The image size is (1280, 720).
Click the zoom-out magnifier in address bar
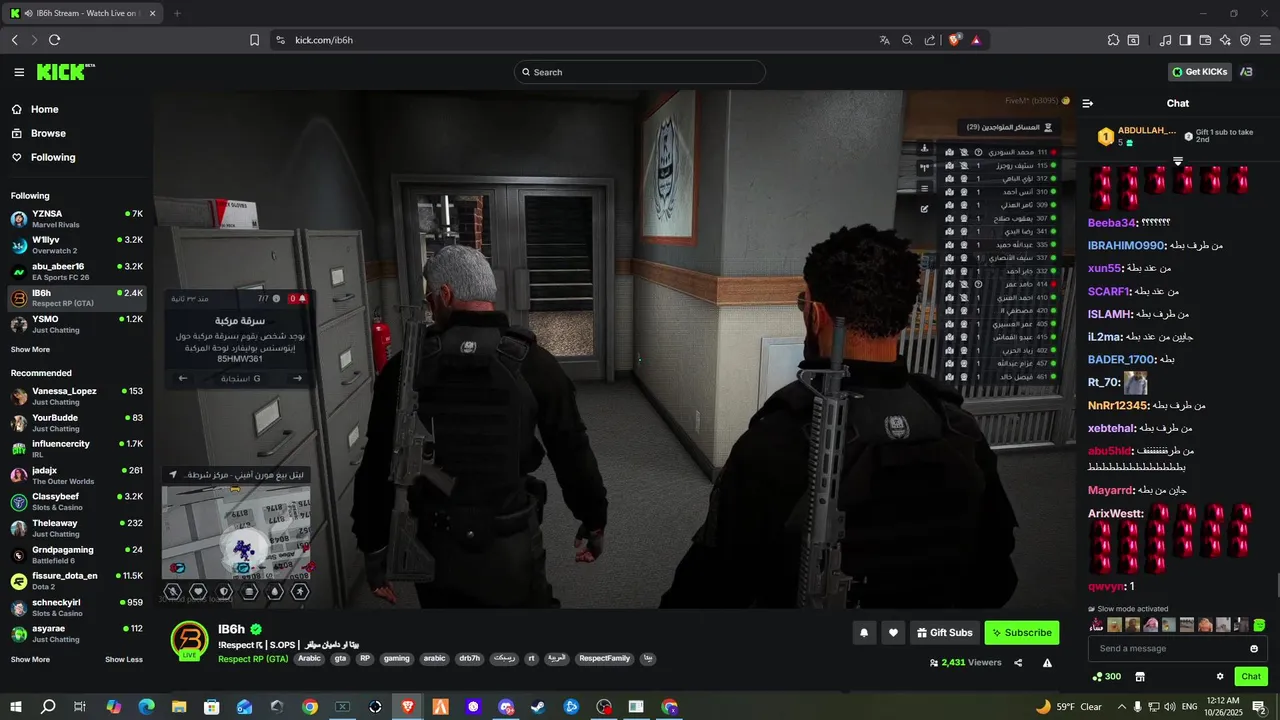pos(907,40)
